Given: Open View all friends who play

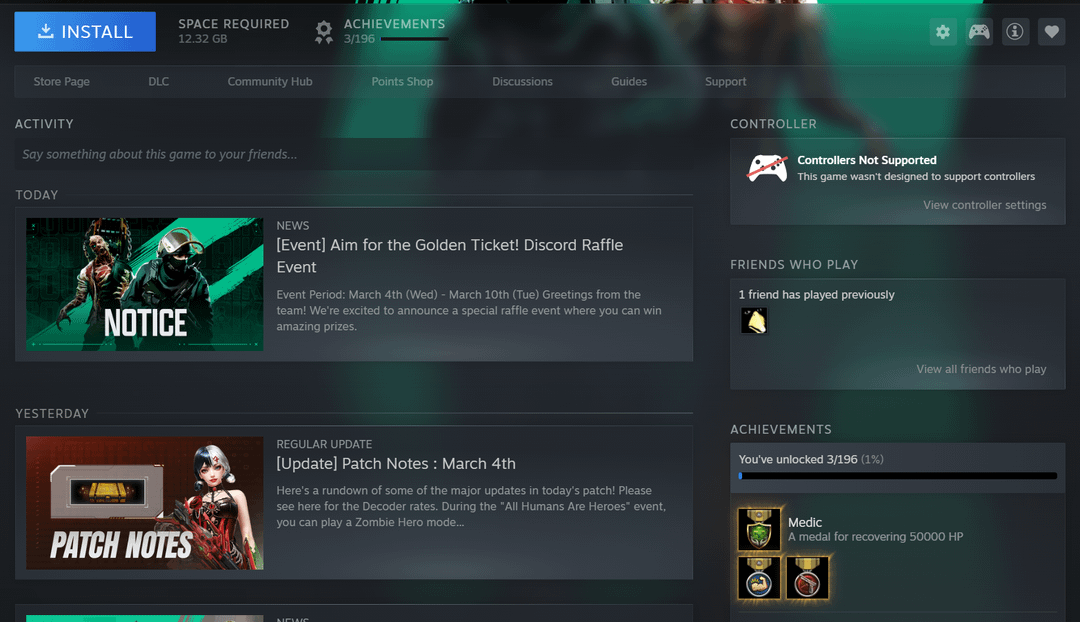Looking at the screenshot, I should (981, 369).
